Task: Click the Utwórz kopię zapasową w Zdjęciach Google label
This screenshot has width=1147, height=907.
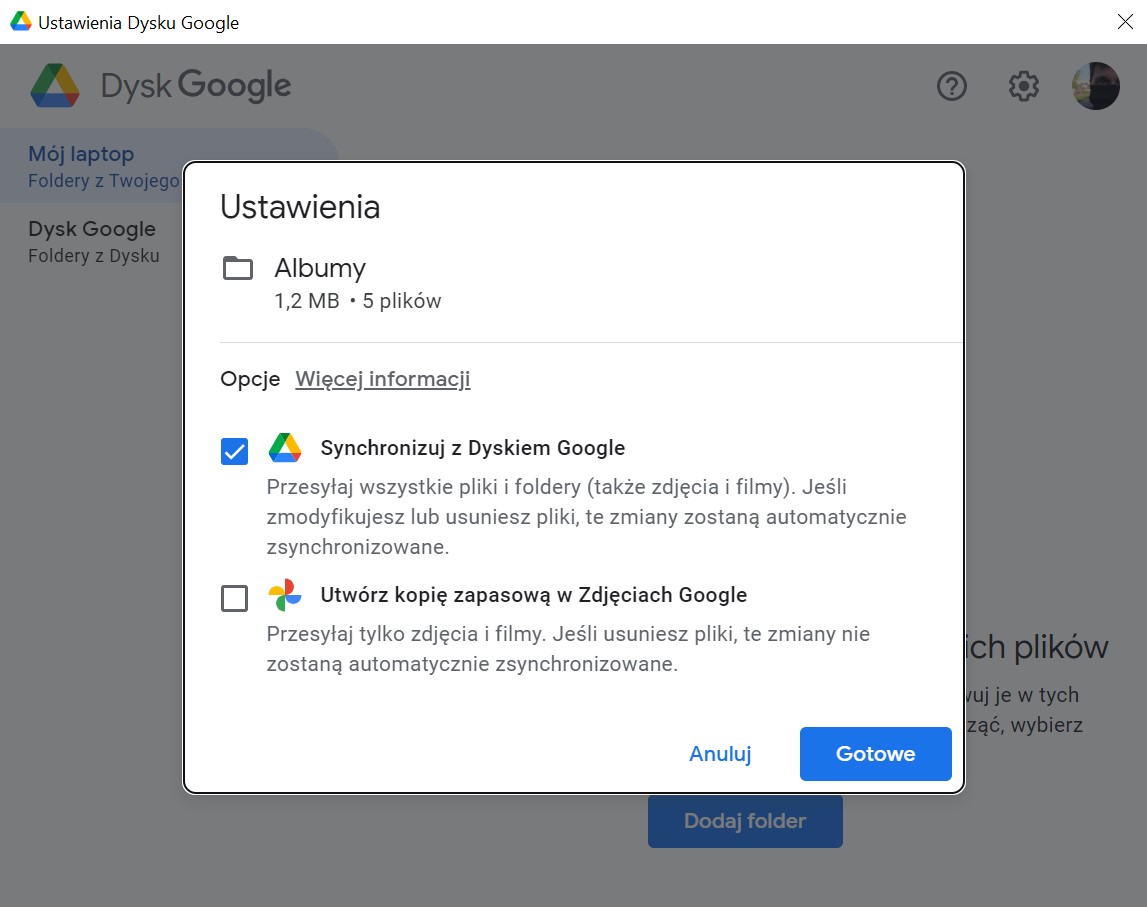Action: (x=533, y=595)
